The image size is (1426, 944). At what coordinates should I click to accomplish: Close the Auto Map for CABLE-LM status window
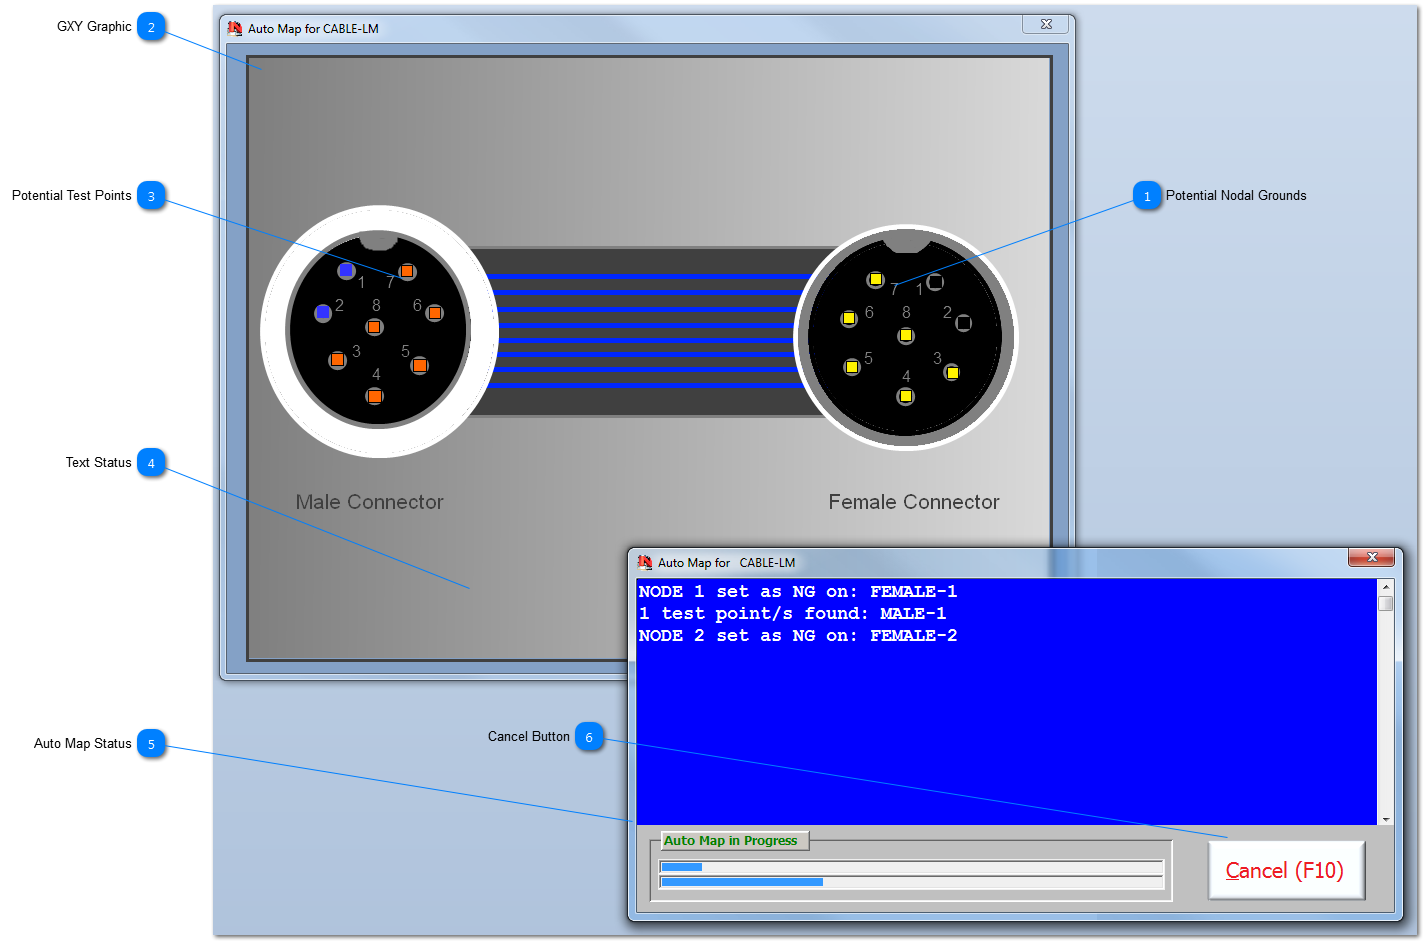tap(1371, 557)
